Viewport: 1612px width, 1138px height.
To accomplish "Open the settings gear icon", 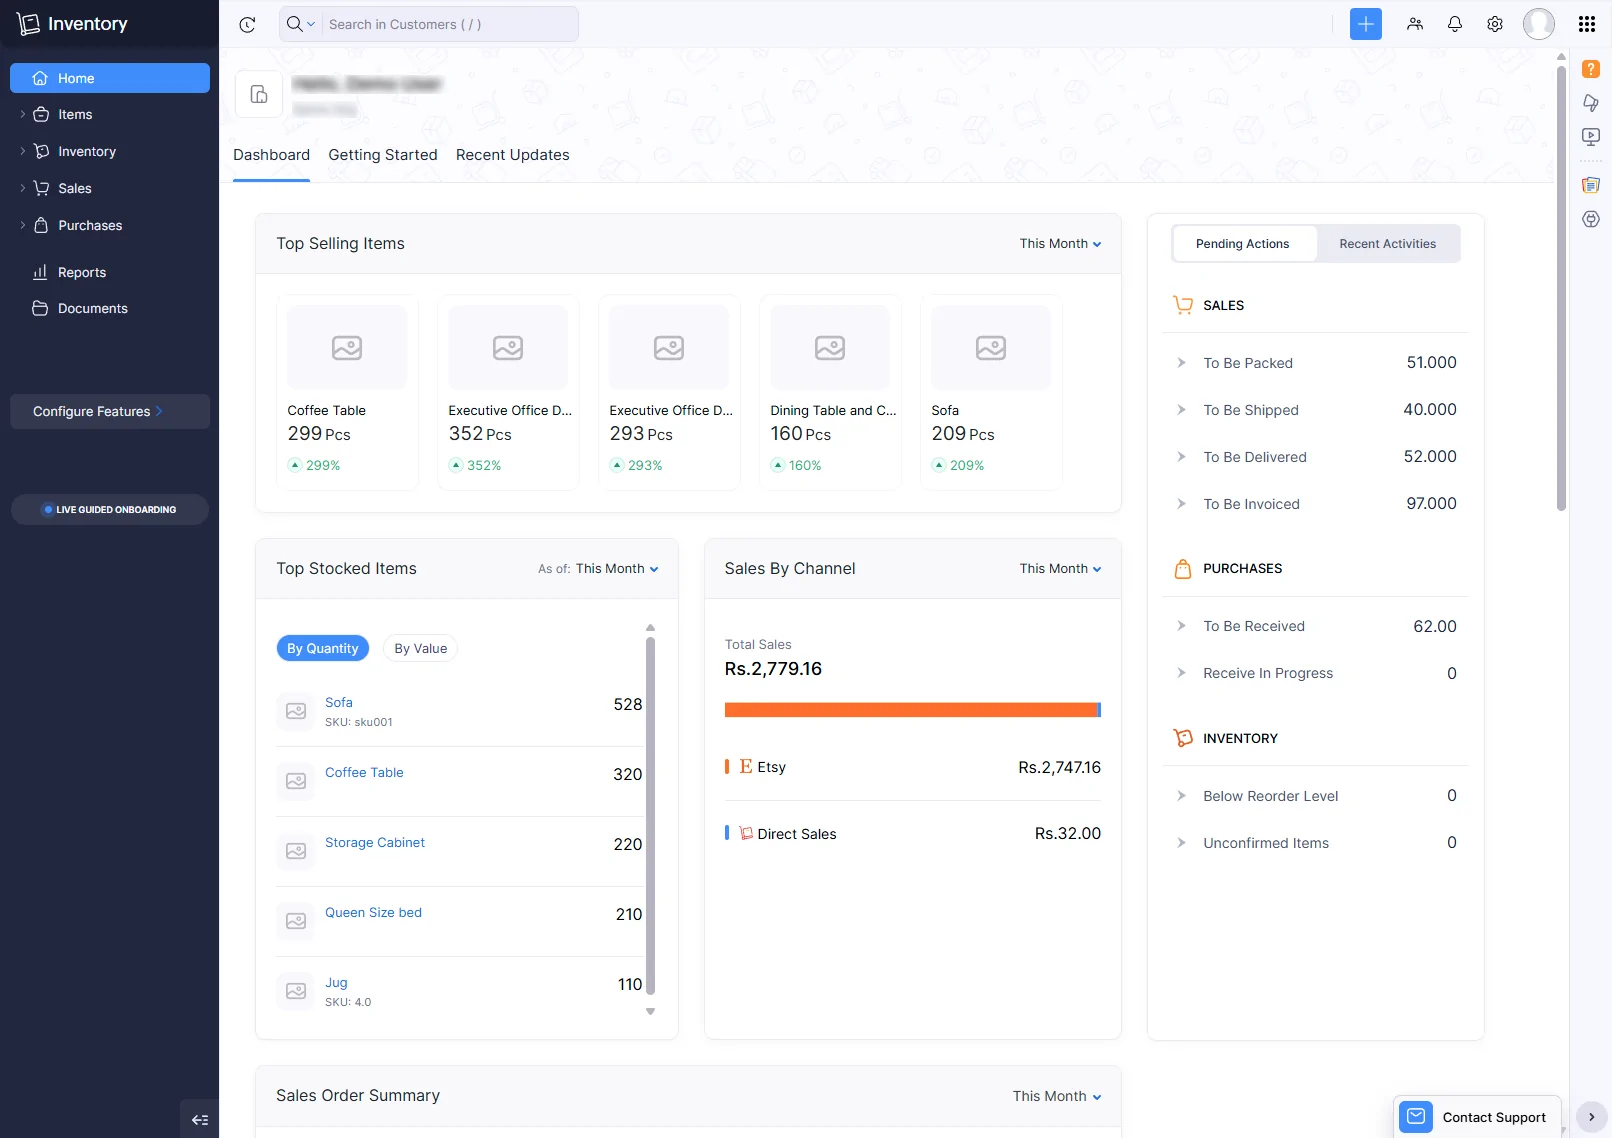I will tap(1494, 24).
